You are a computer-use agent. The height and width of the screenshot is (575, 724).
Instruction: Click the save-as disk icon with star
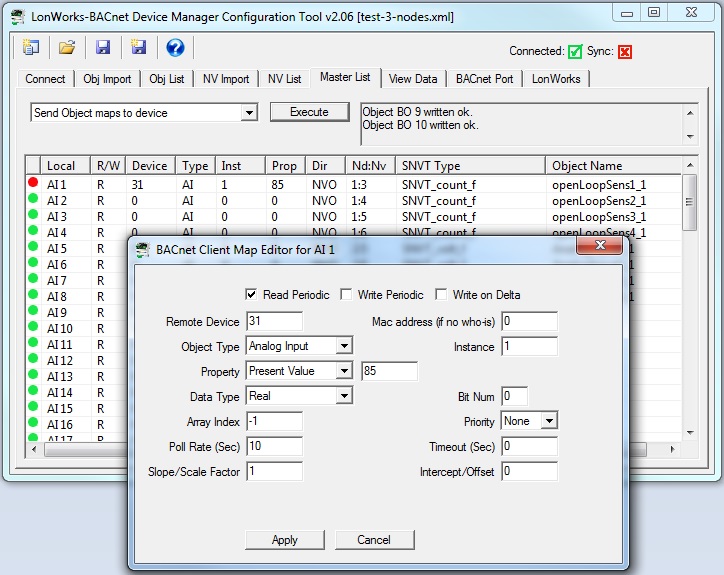[139, 48]
